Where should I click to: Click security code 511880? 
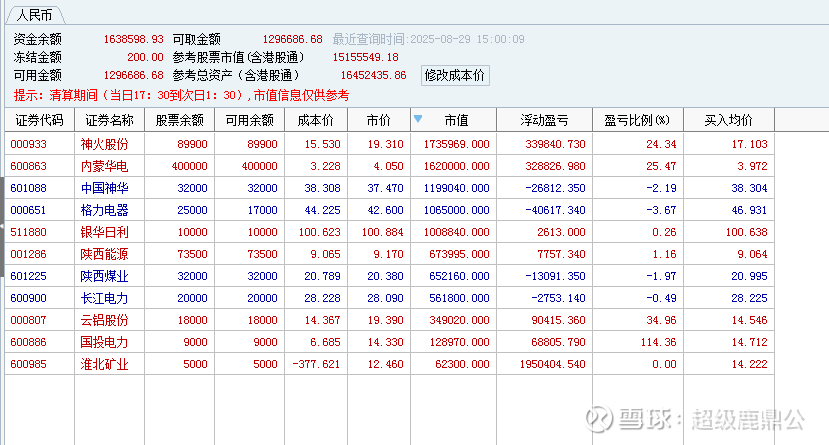29,232
